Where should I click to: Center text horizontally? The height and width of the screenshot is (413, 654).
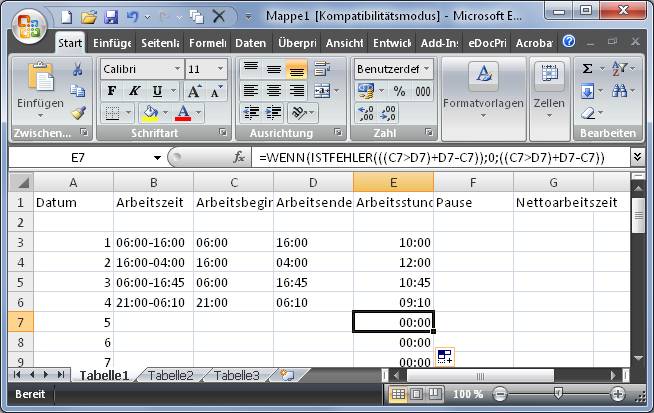tap(274, 91)
